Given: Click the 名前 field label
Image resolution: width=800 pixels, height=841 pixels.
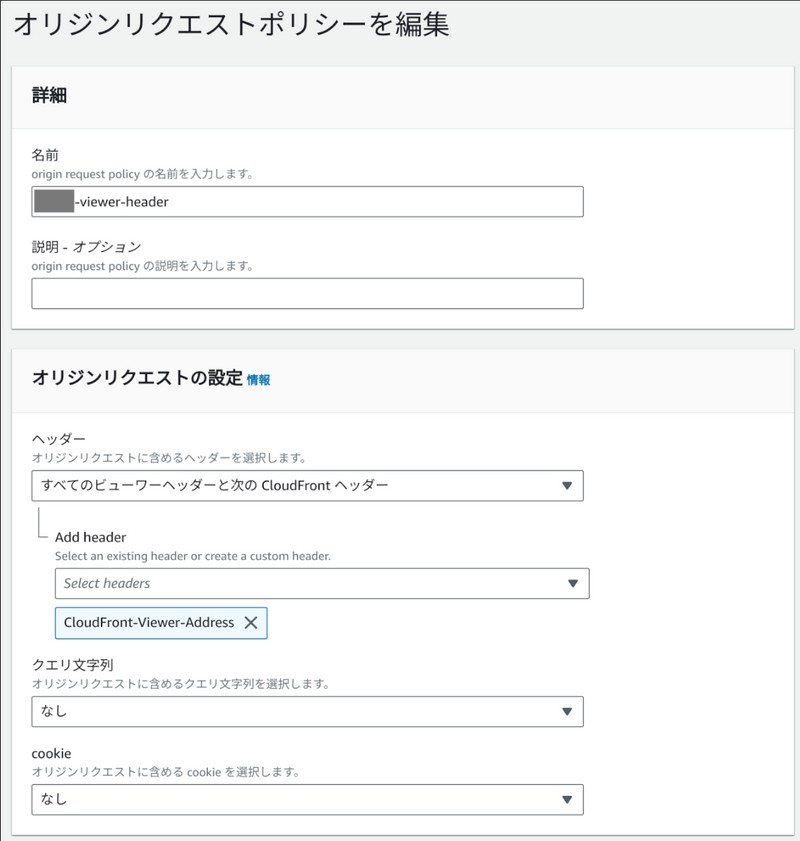Looking at the screenshot, I should tap(45, 155).
